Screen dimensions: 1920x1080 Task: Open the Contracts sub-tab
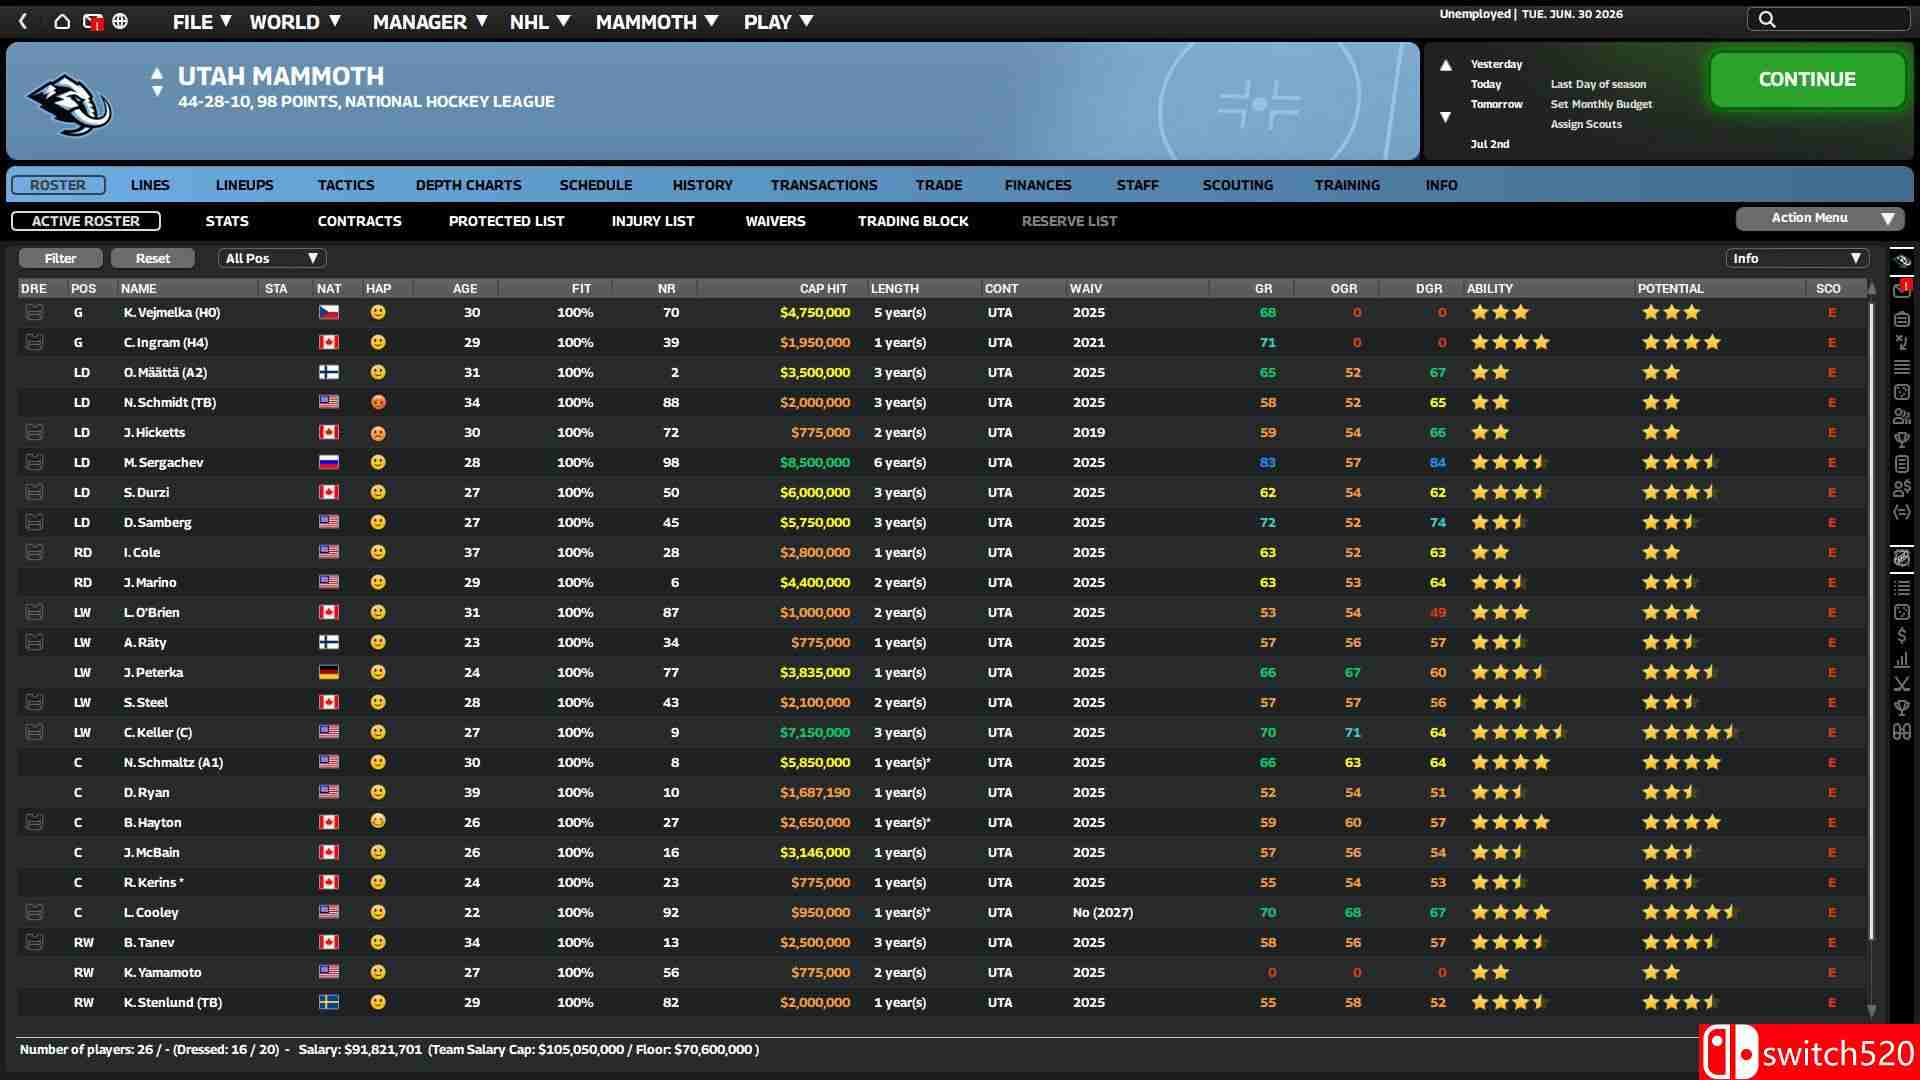[359, 221]
